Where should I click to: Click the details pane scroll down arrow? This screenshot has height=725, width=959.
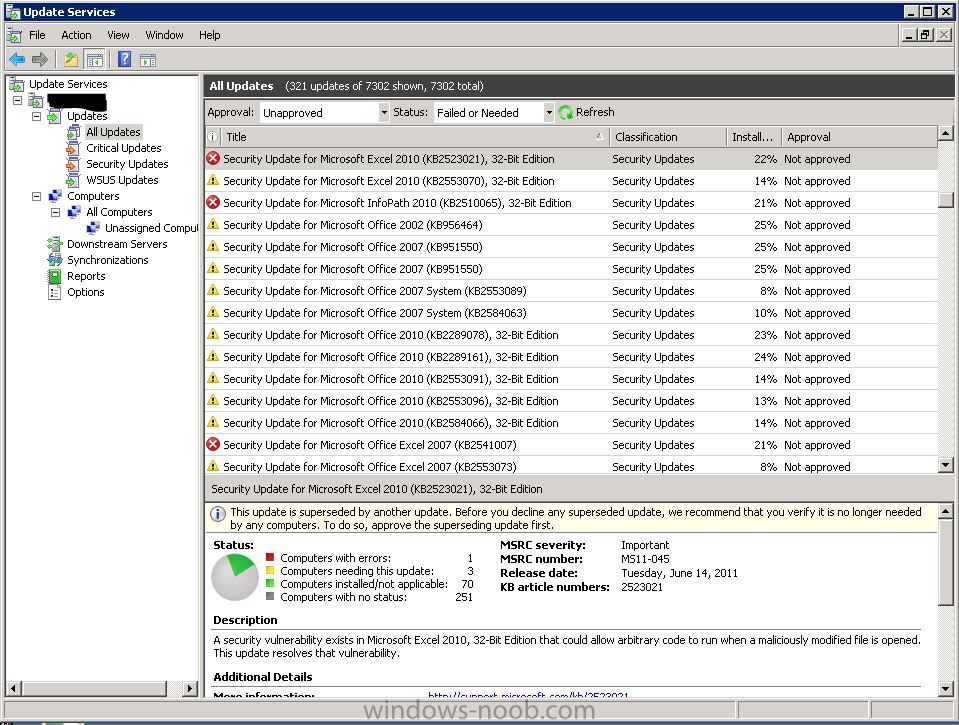pyautogui.click(x=946, y=689)
